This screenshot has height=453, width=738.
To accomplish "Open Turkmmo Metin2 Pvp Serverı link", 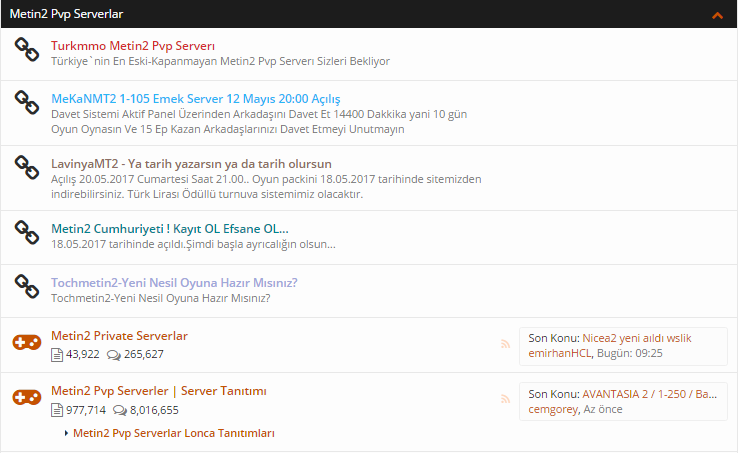I will pyautogui.click(x=133, y=46).
